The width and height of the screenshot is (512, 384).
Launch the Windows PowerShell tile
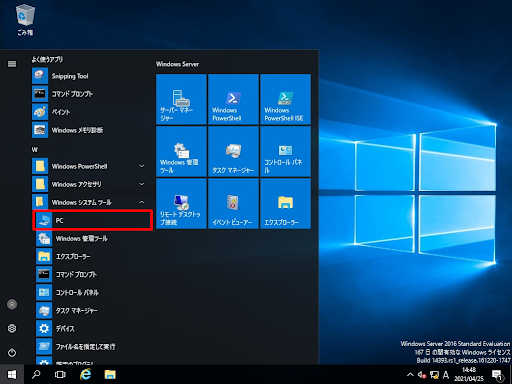233,99
